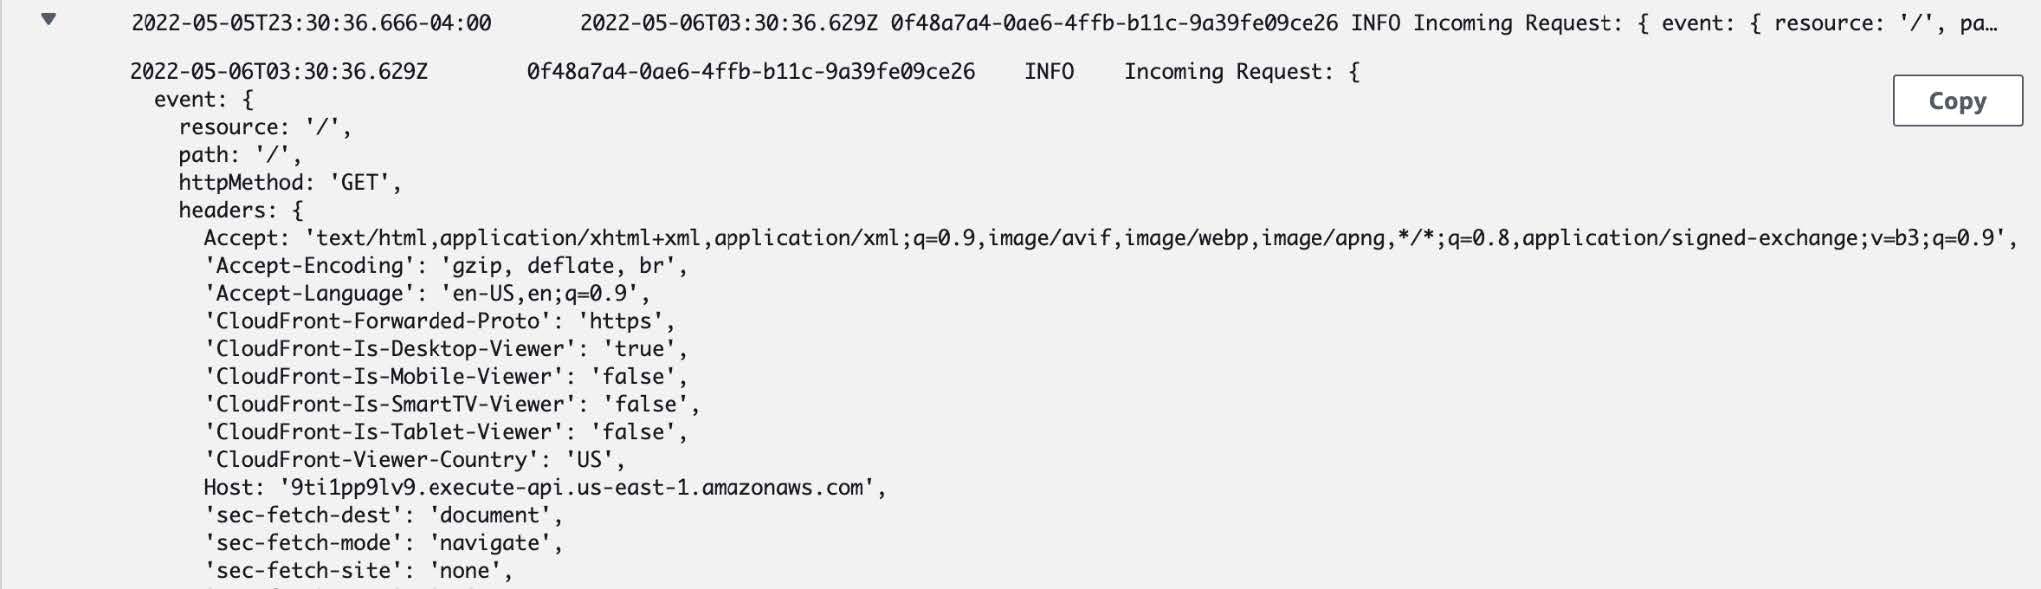Click the path: '/' line
This screenshot has height=589, width=2041.
click(x=240, y=155)
